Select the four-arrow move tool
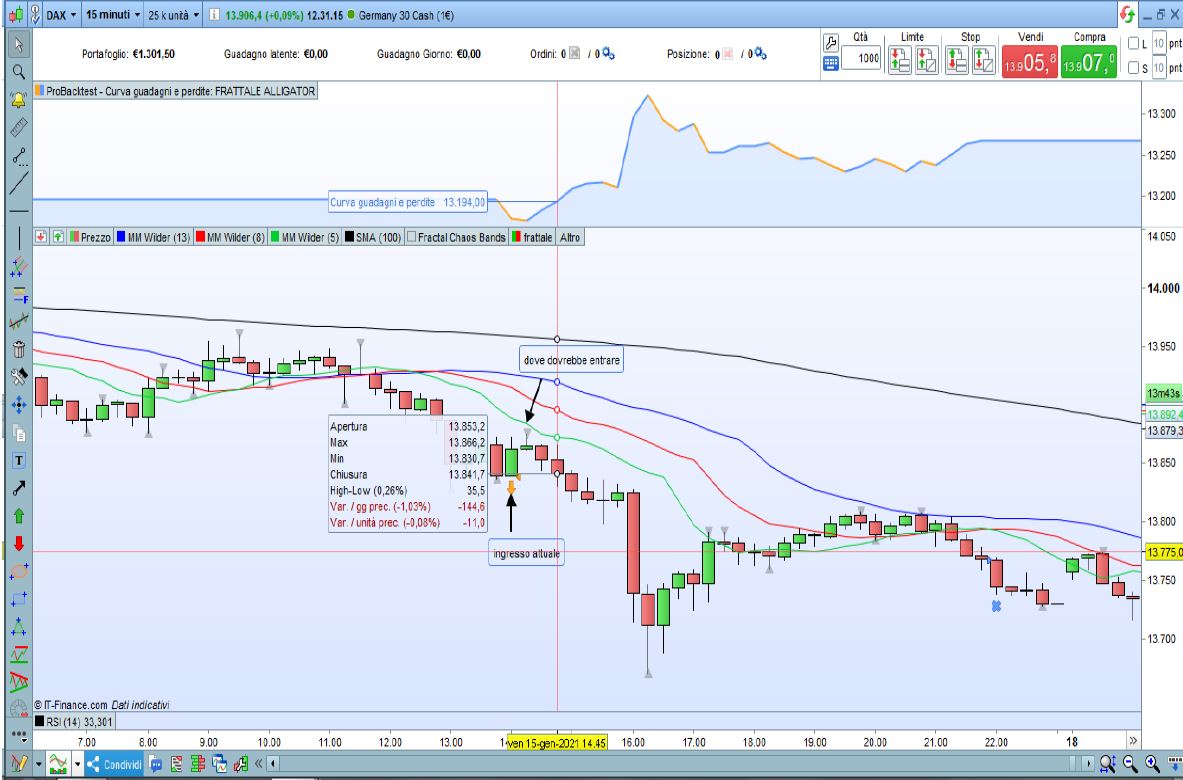This screenshot has width=1183, height=780. (x=19, y=405)
